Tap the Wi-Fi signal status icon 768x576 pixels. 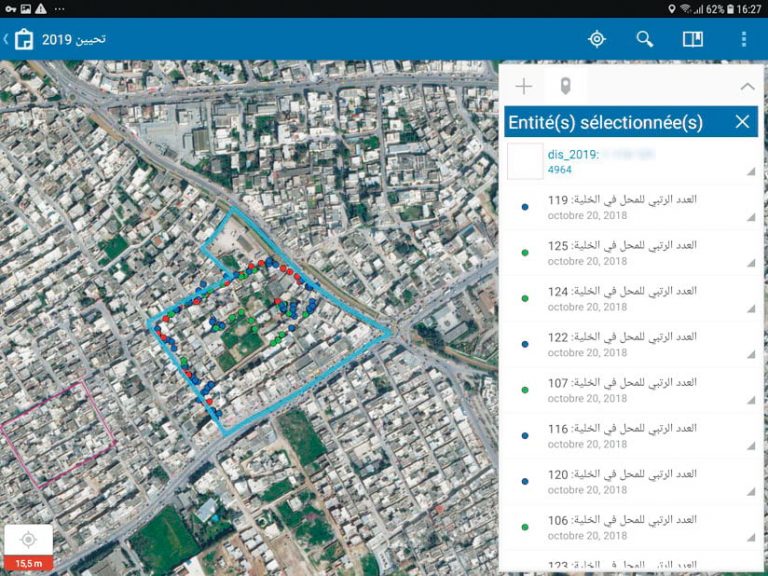coord(685,9)
